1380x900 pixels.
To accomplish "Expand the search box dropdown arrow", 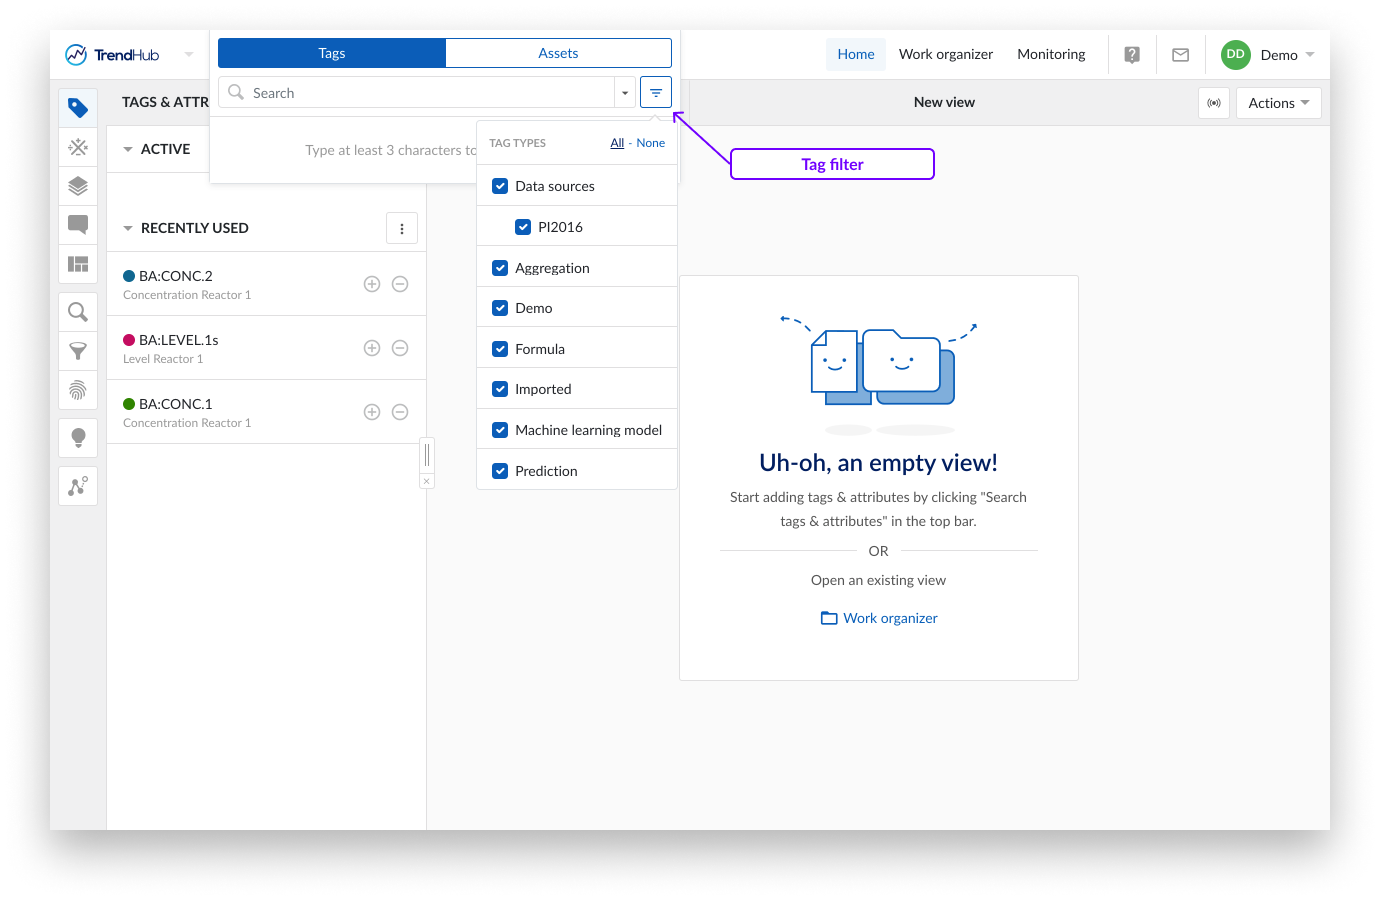I will click(x=625, y=93).
